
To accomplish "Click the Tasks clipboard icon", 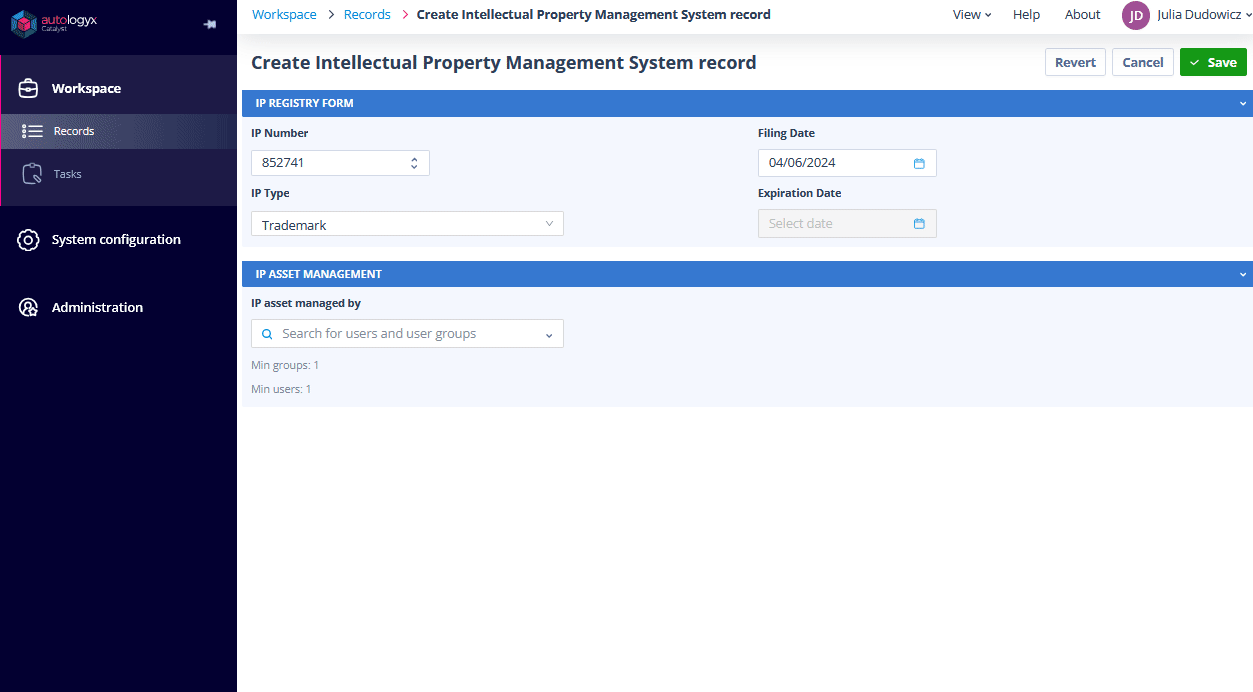I will click(32, 174).
